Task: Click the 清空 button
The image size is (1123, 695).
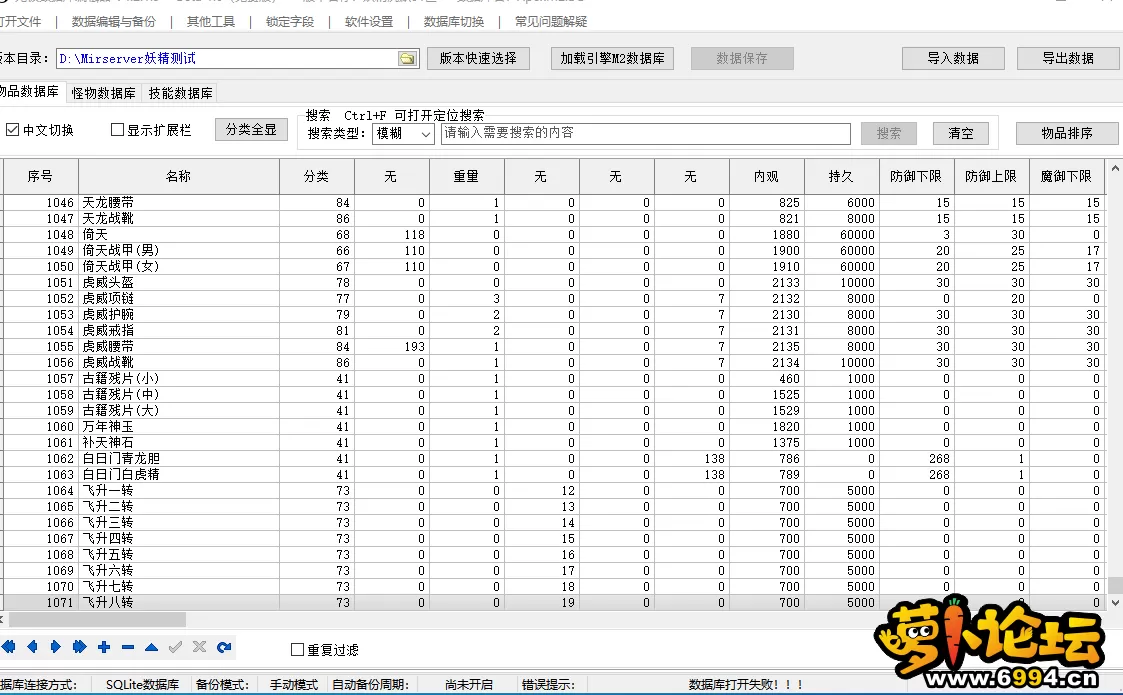Action: [960, 133]
